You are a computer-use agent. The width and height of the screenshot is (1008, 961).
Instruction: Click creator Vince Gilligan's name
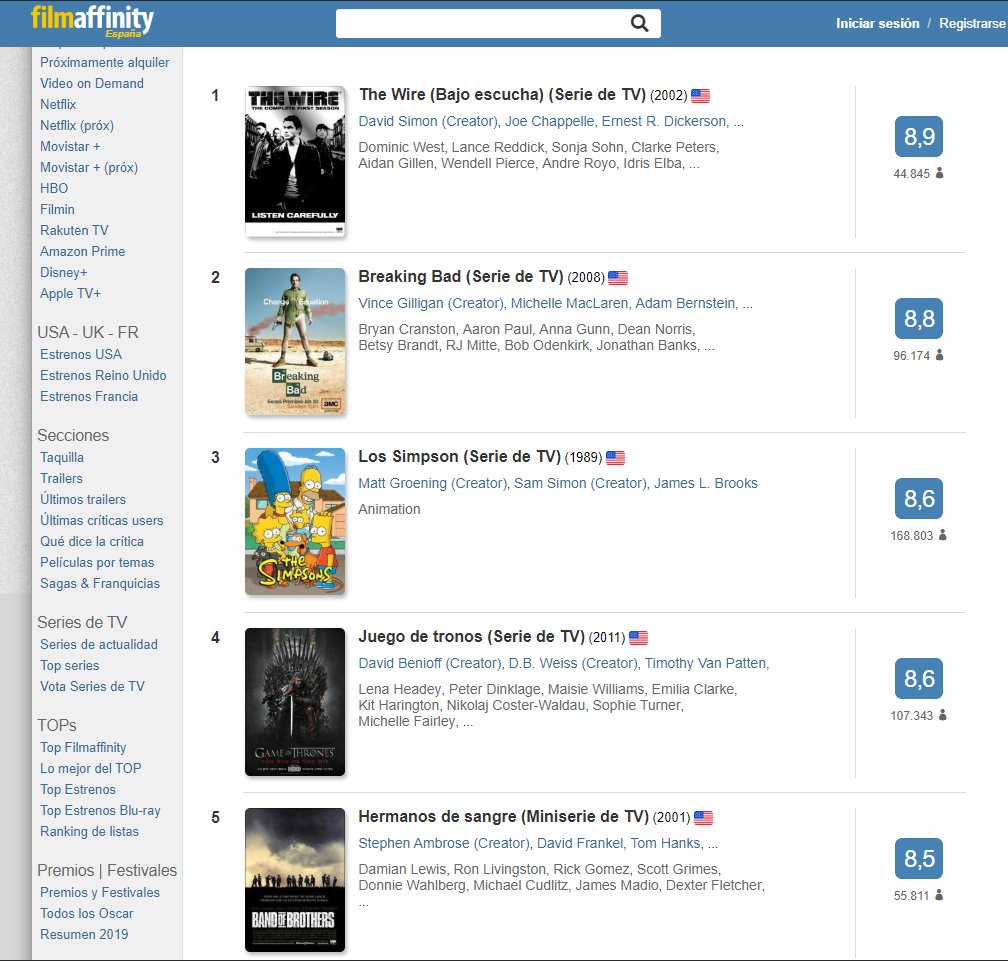(431, 303)
